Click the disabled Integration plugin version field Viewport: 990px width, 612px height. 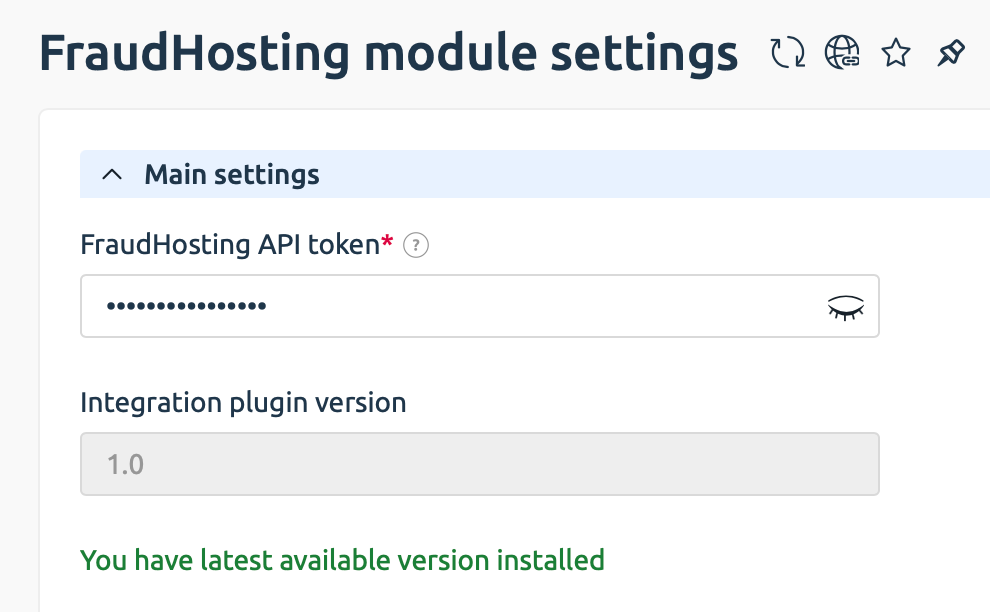[x=479, y=464]
